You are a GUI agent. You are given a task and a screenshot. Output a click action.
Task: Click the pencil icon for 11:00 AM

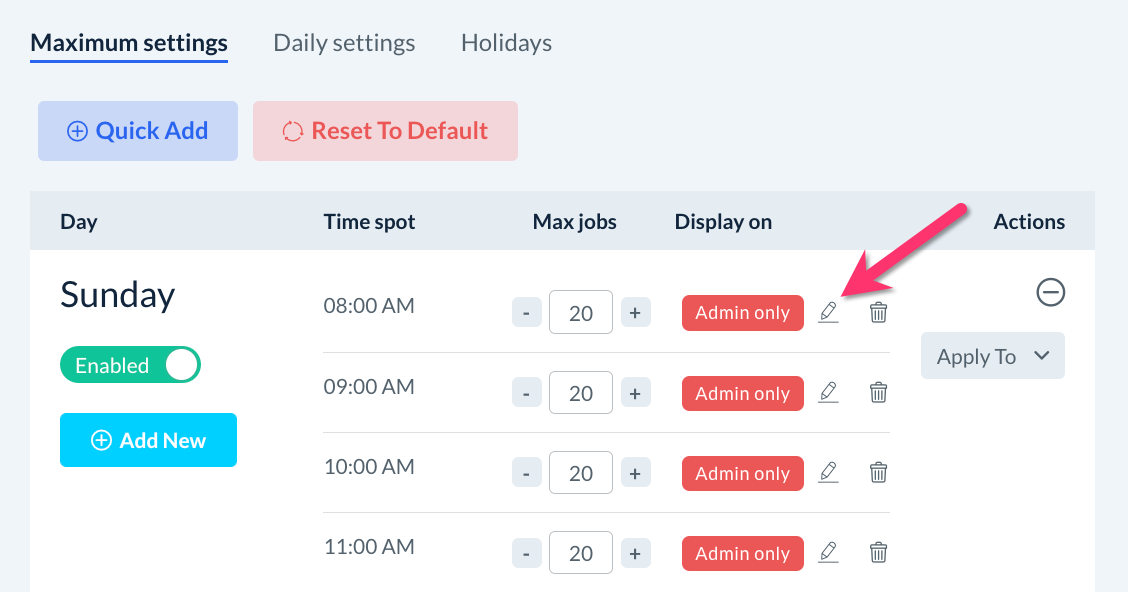pos(828,553)
